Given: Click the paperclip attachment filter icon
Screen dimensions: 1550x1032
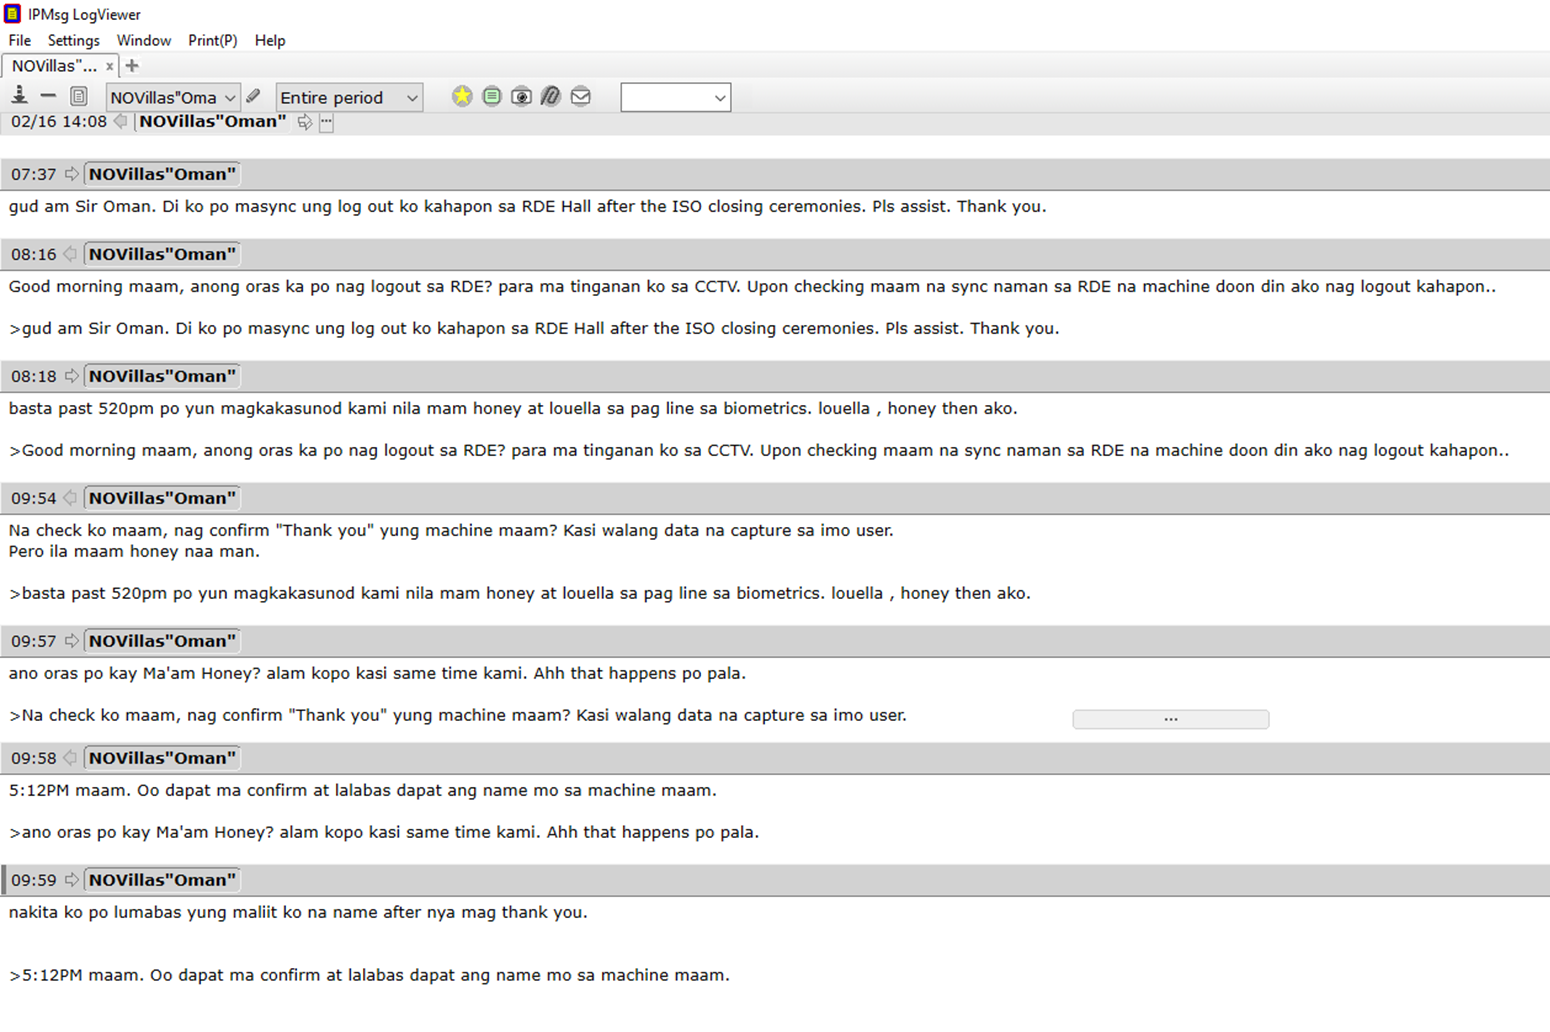Looking at the screenshot, I should [x=551, y=96].
